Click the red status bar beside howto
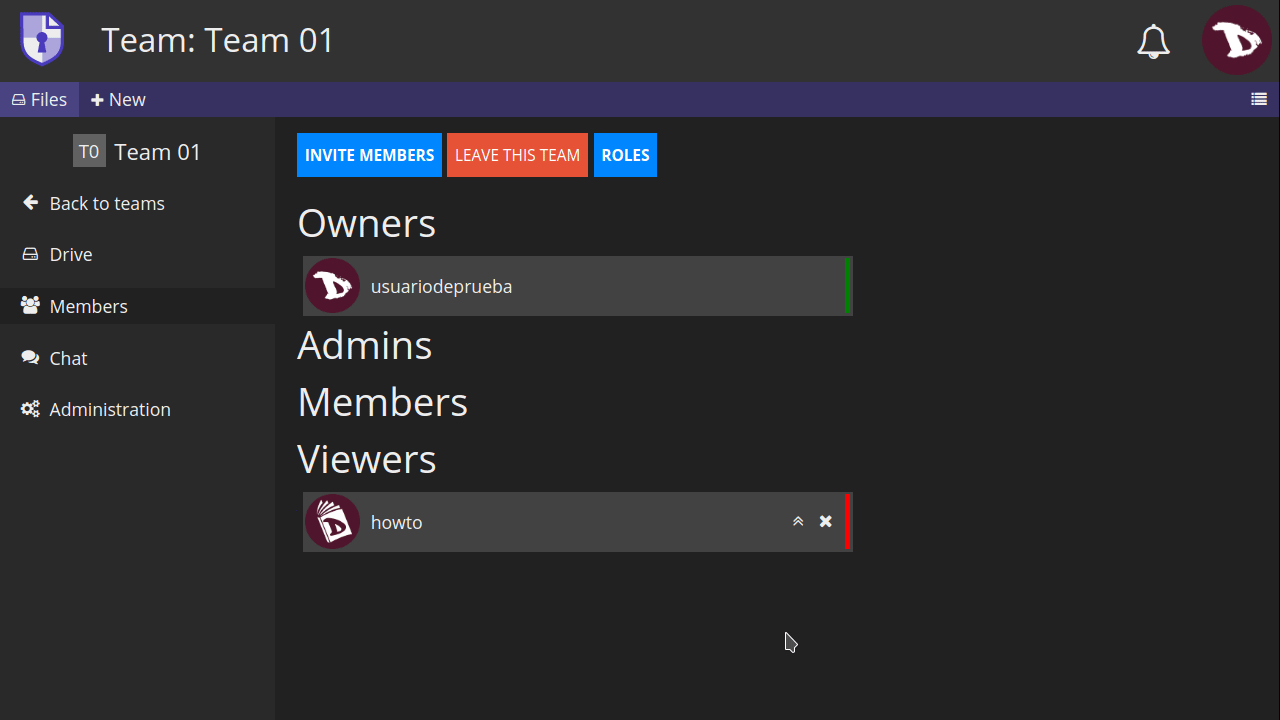Viewport: 1280px width, 720px height. click(x=848, y=522)
